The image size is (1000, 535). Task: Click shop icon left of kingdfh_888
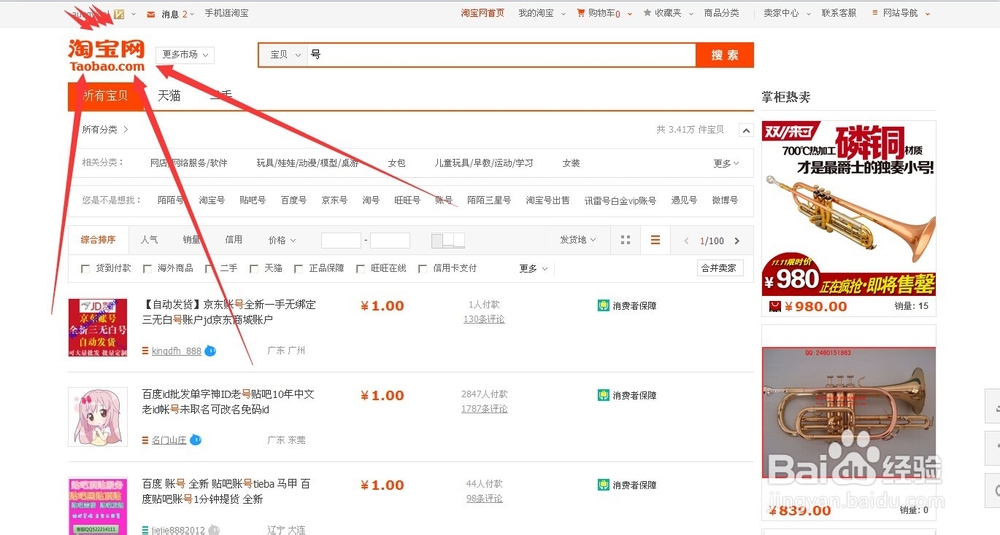(145, 351)
